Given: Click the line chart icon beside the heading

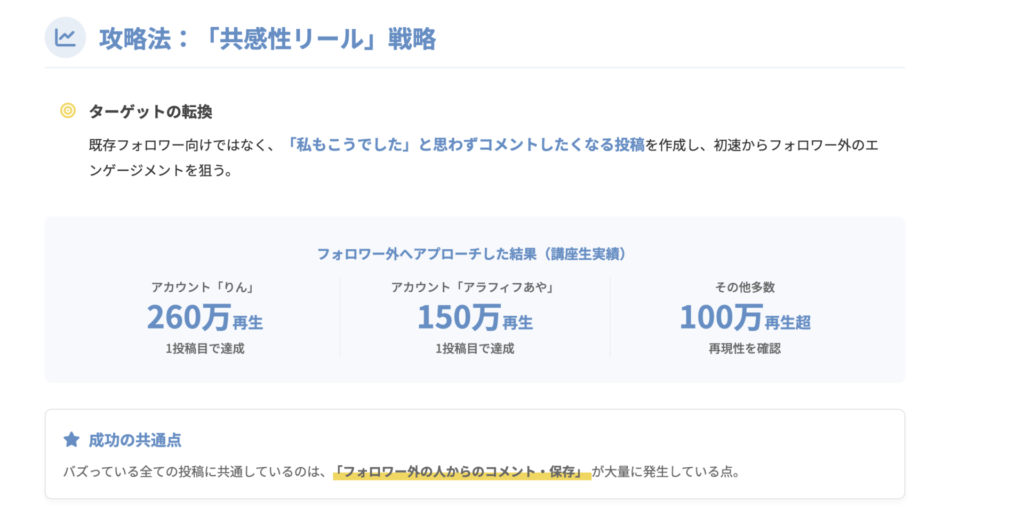Looking at the screenshot, I should click(x=65, y=38).
